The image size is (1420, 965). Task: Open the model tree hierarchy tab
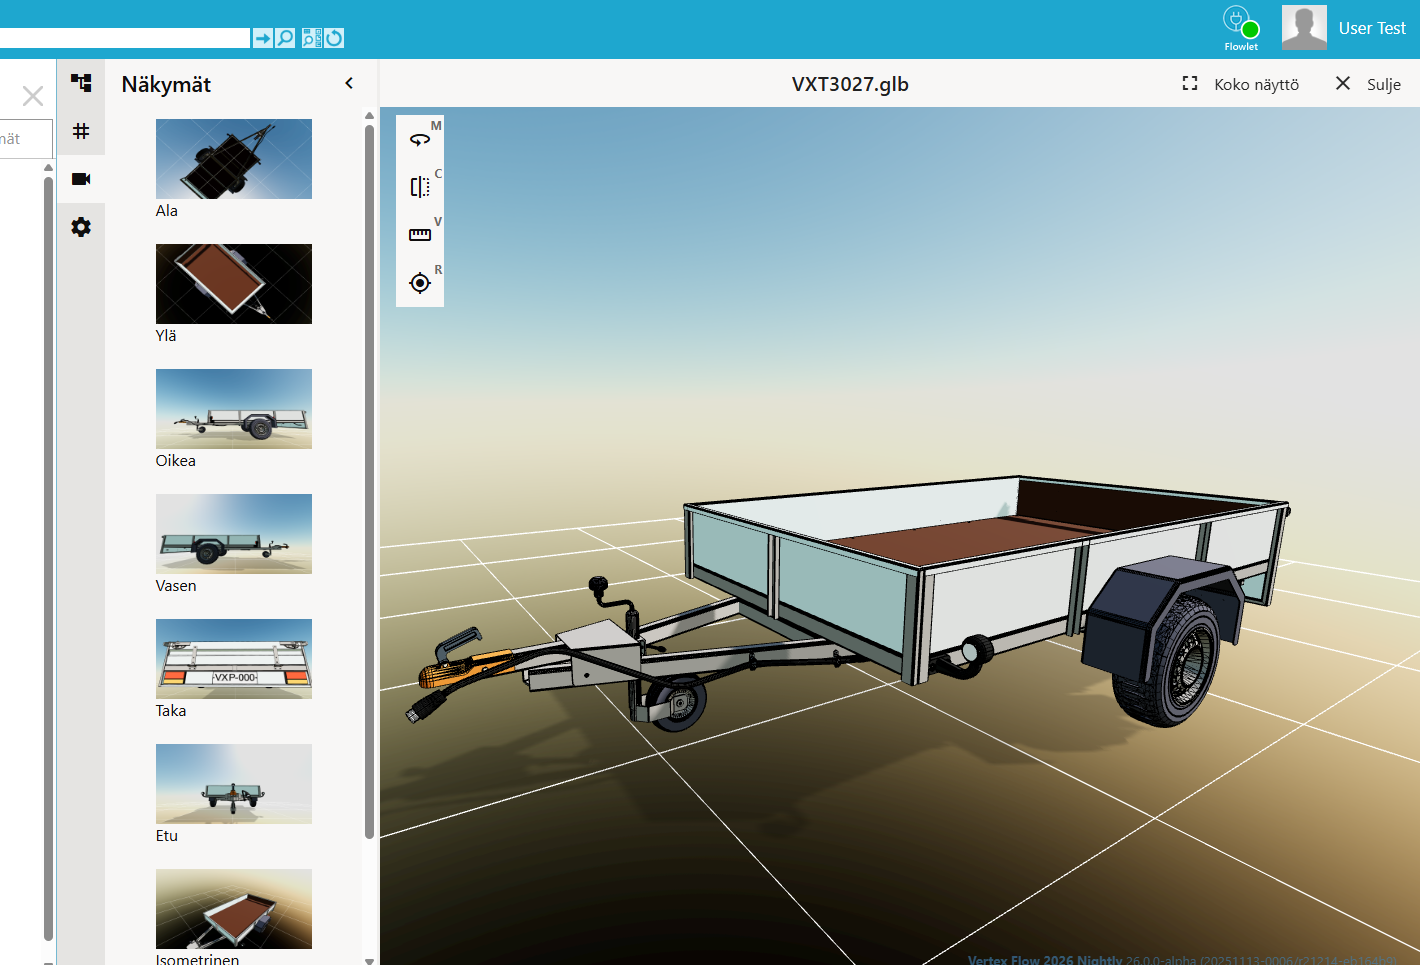tap(81, 83)
